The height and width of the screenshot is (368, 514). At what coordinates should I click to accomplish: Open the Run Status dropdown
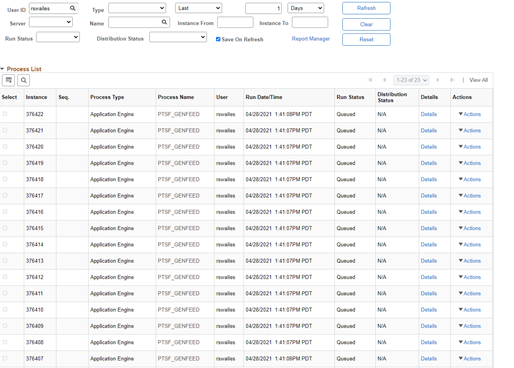point(58,37)
